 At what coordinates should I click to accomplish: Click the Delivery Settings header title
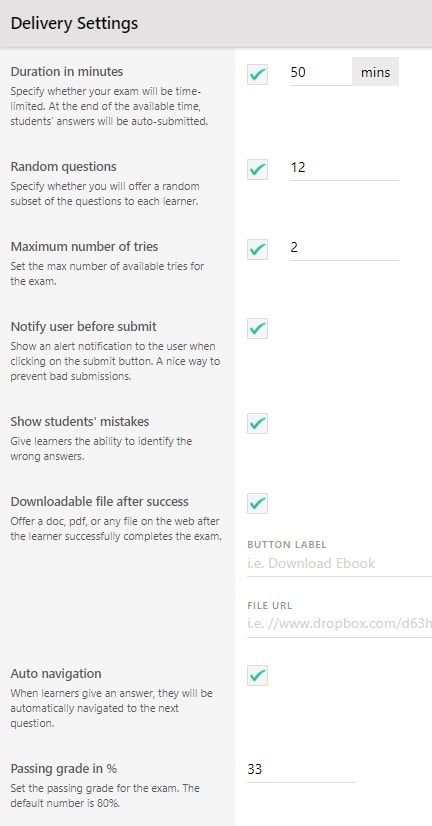(74, 24)
